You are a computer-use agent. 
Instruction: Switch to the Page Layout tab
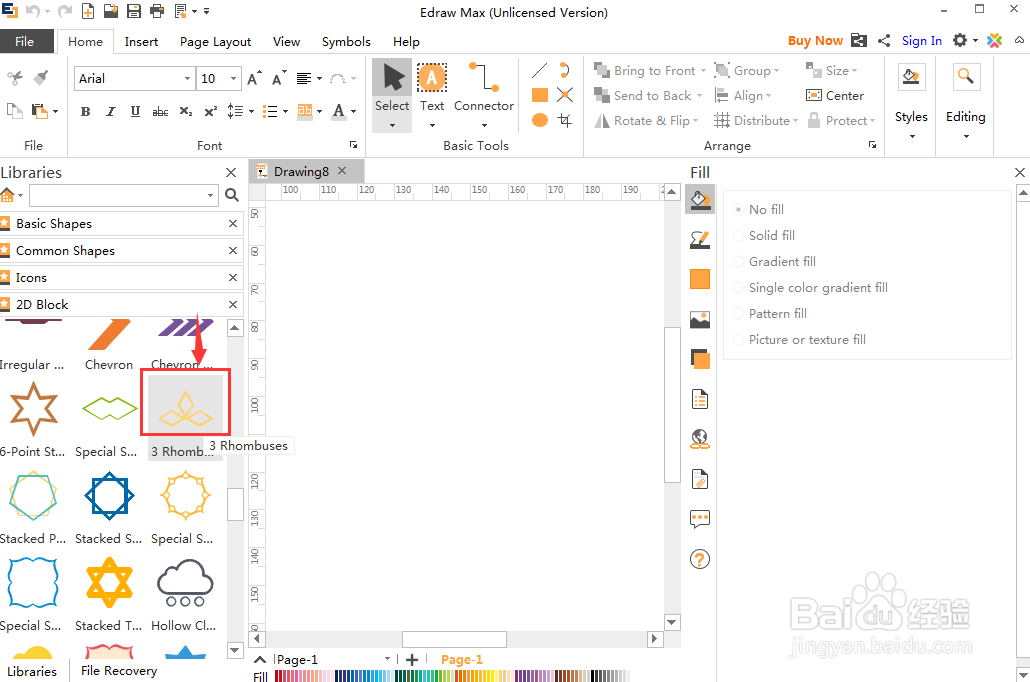tap(215, 41)
